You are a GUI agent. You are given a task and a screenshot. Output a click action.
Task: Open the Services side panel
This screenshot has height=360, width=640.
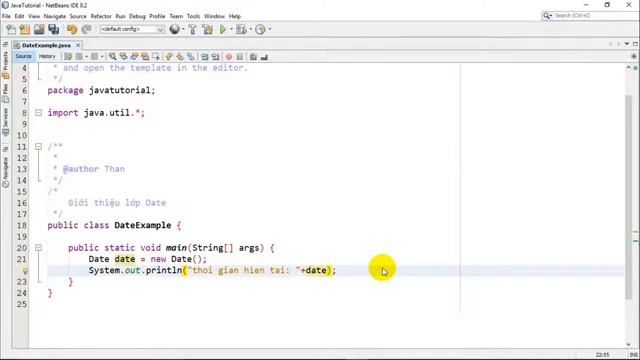(x=5, y=121)
